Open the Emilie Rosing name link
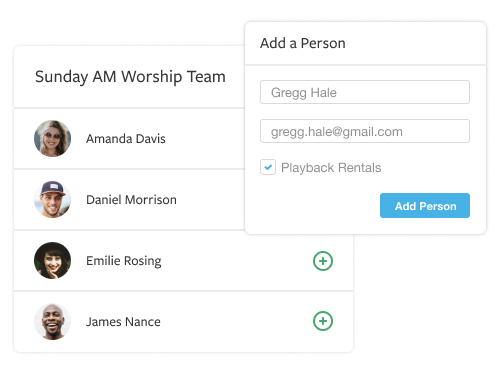Viewport: 500px width, 375px height. [x=124, y=261]
